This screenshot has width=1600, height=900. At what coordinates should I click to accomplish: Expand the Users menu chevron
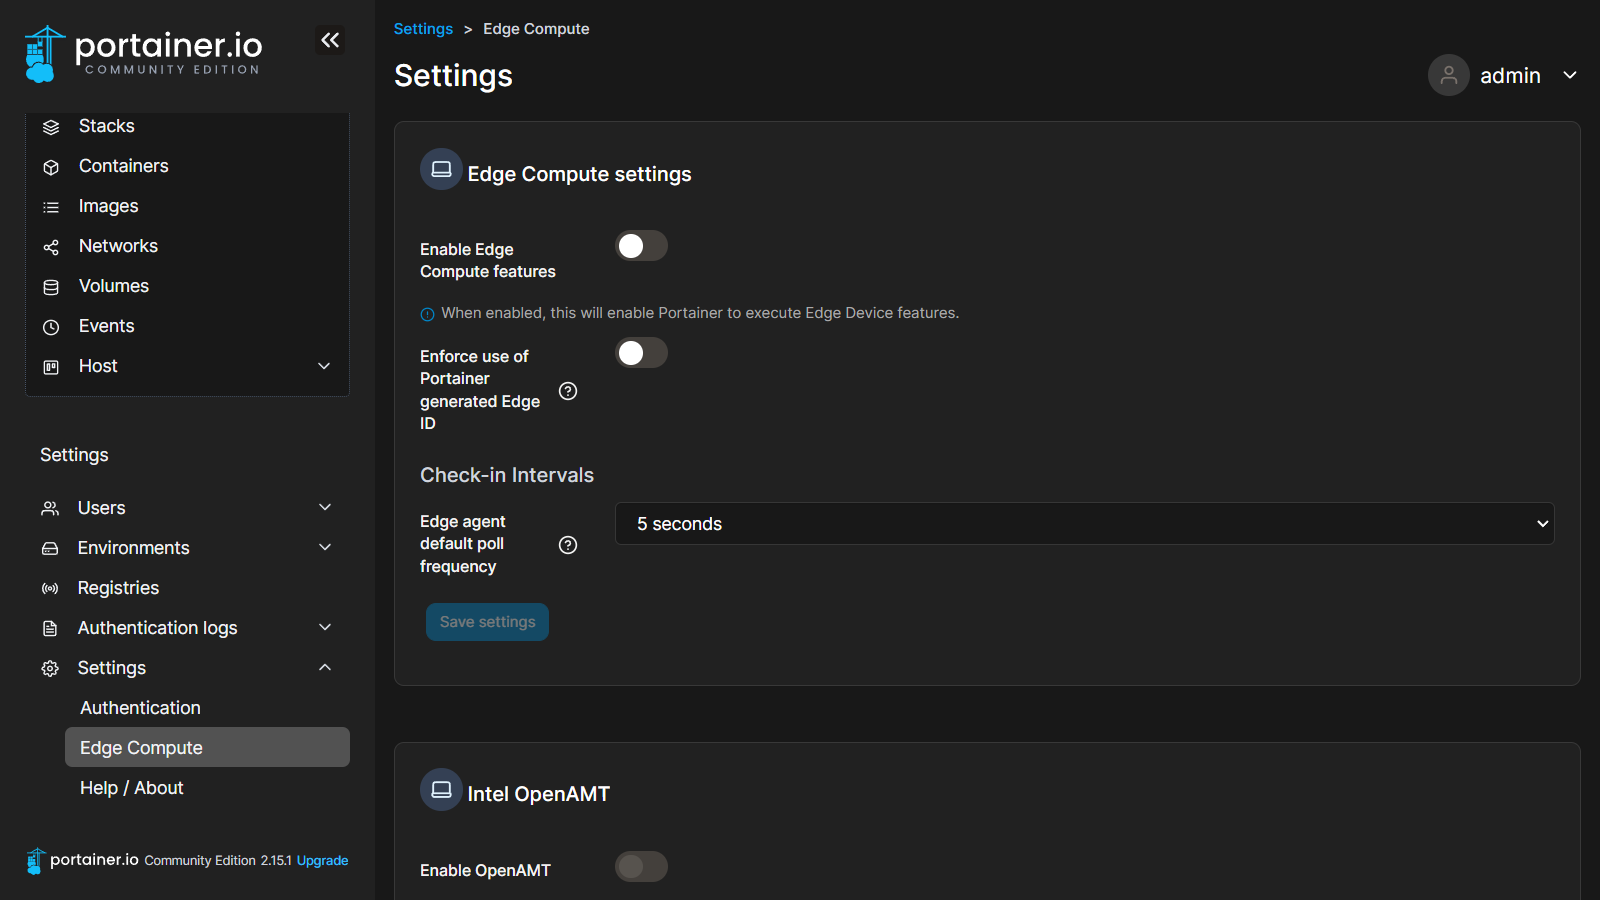325,508
